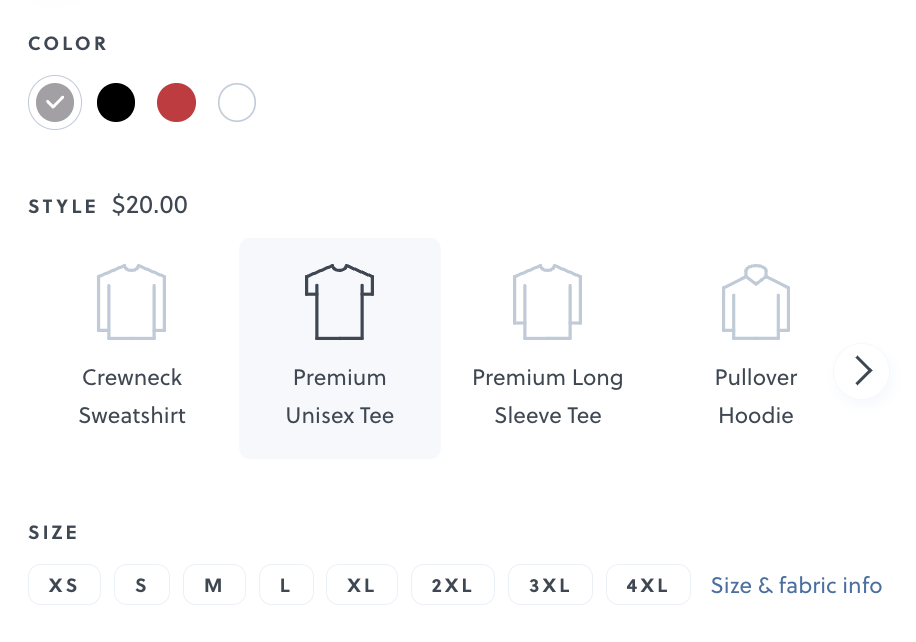Choose size XS
Image resolution: width=916 pixels, height=642 pixels.
click(64, 585)
